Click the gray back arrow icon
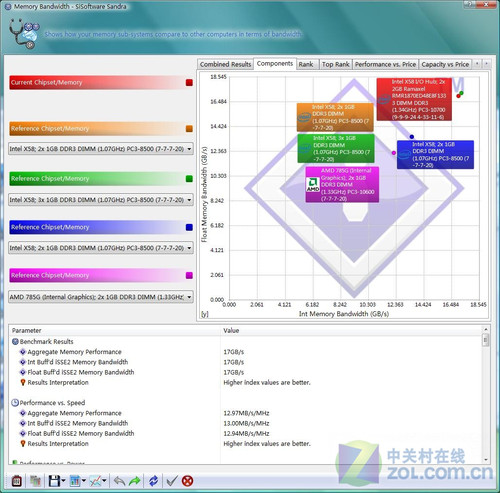 119,481
